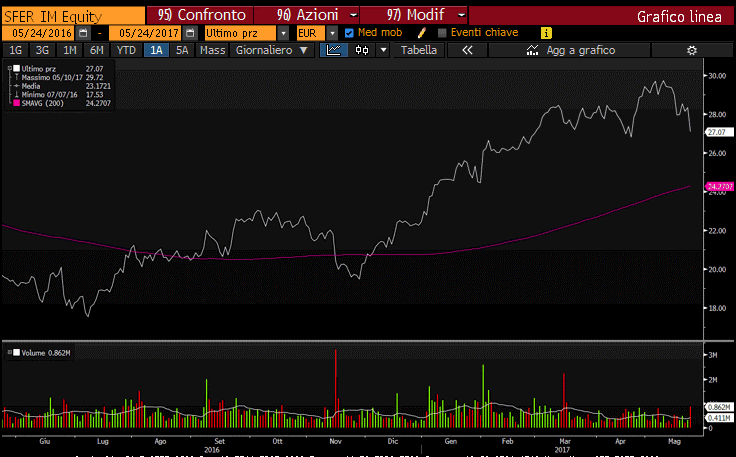
Task: Expand the EUR currency dropdown arrow
Action: 332,33
